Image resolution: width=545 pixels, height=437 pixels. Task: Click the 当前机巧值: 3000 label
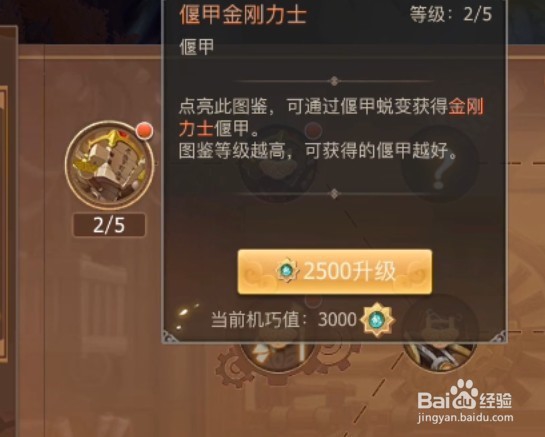coord(284,319)
